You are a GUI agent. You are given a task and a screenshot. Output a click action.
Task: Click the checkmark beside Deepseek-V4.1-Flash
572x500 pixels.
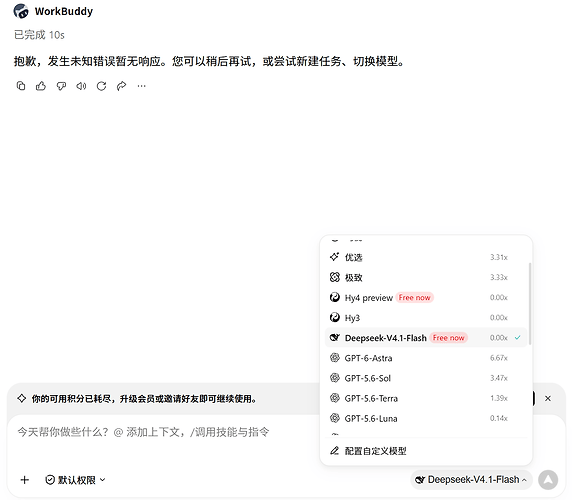click(x=517, y=338)
